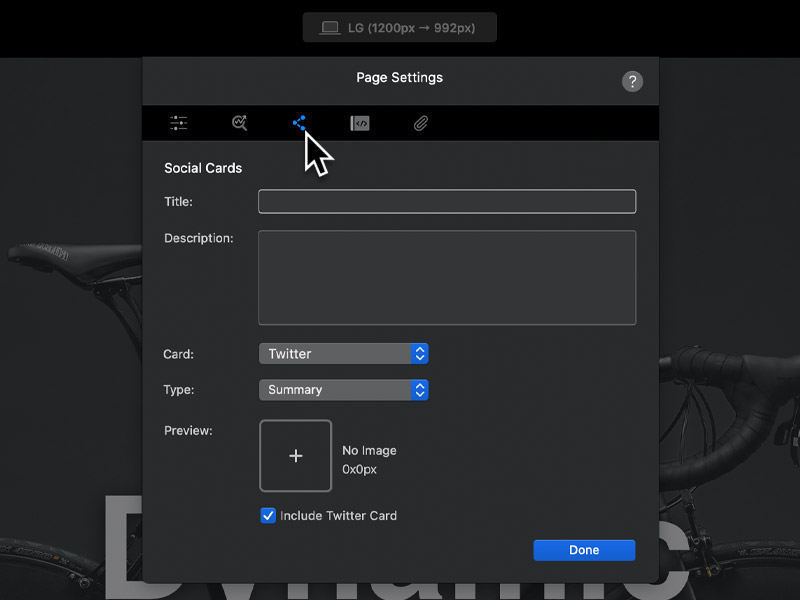Click the "Description:" label

pyautogui.click(x=198, y=238)
